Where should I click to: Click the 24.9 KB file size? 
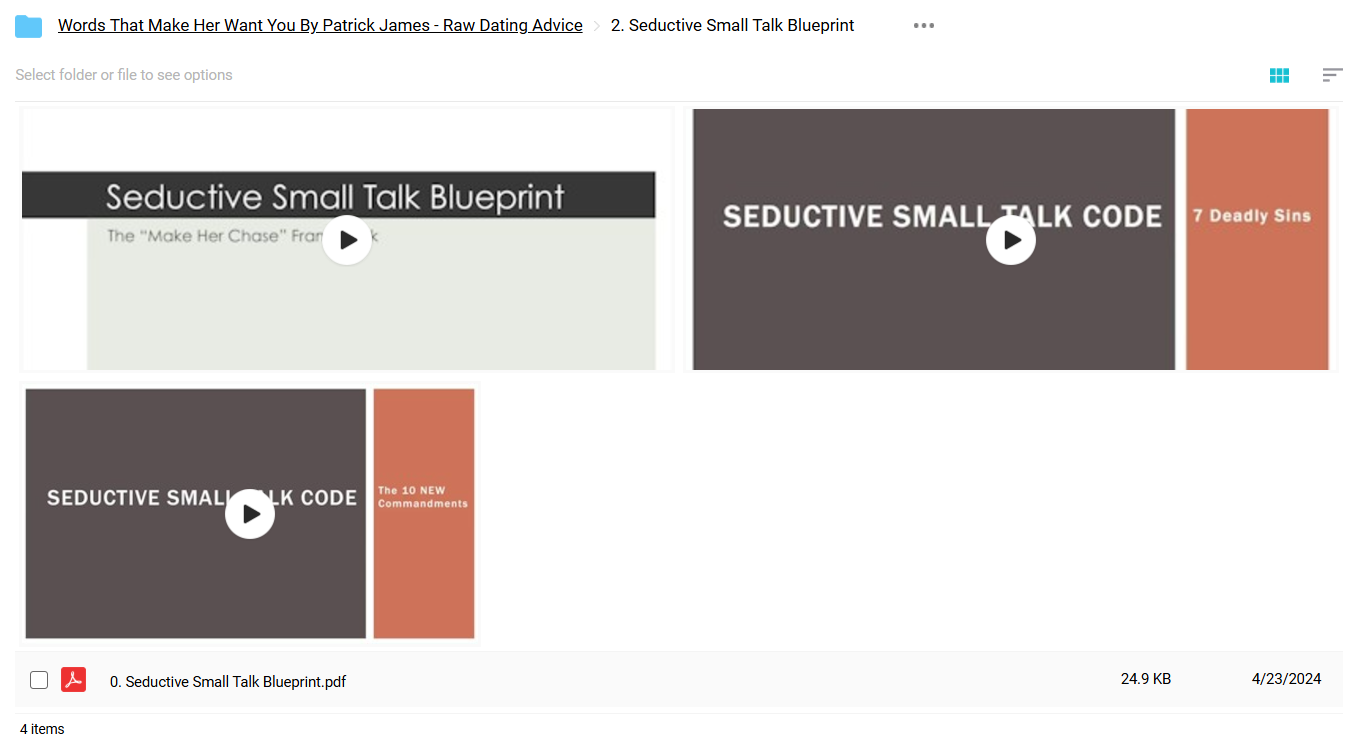pyautogui.click(x=1146, y=679)
